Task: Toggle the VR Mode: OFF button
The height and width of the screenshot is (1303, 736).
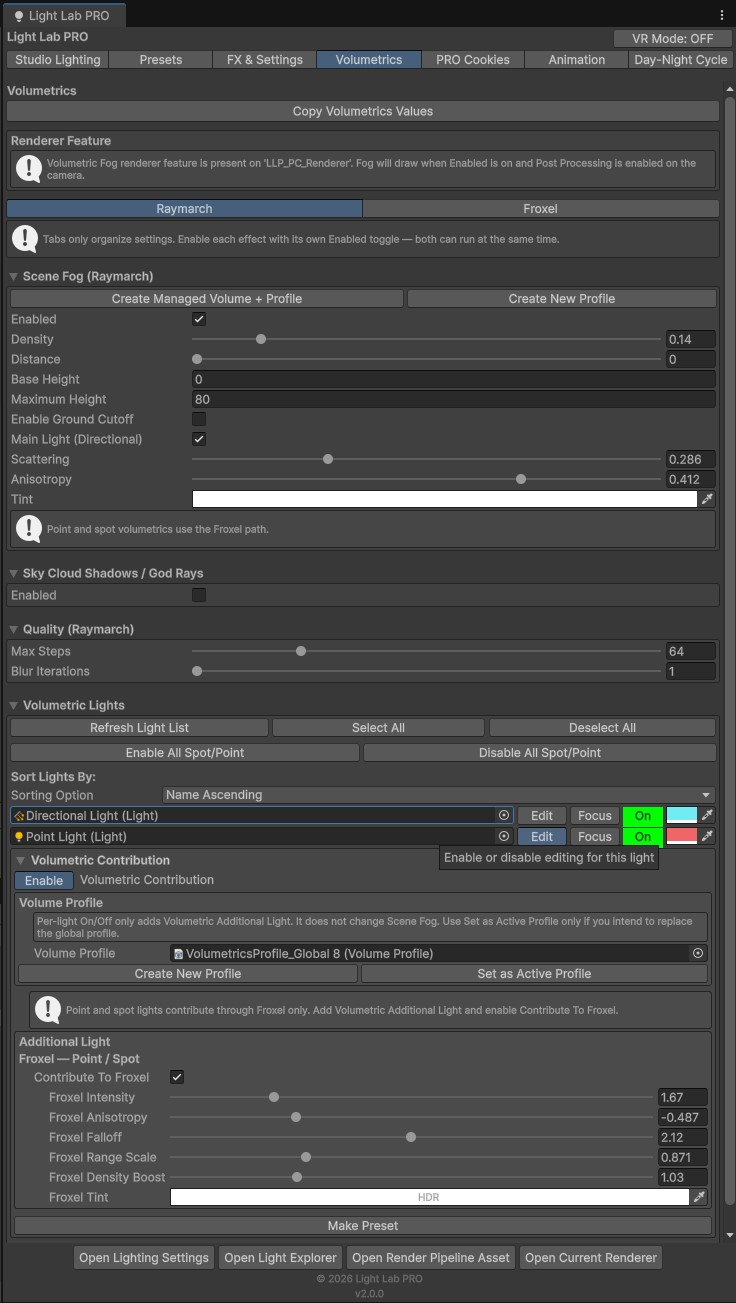Action: [672, 38]
